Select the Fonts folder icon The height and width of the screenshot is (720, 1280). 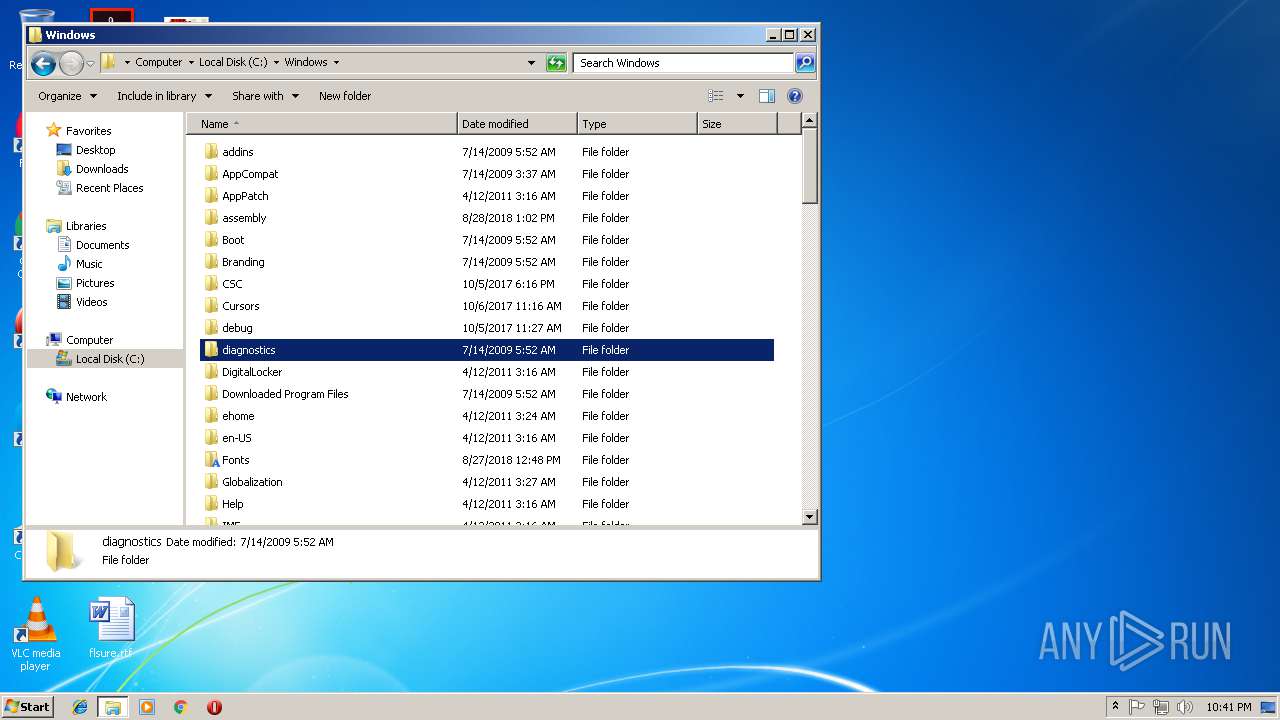tap(211, 460)
